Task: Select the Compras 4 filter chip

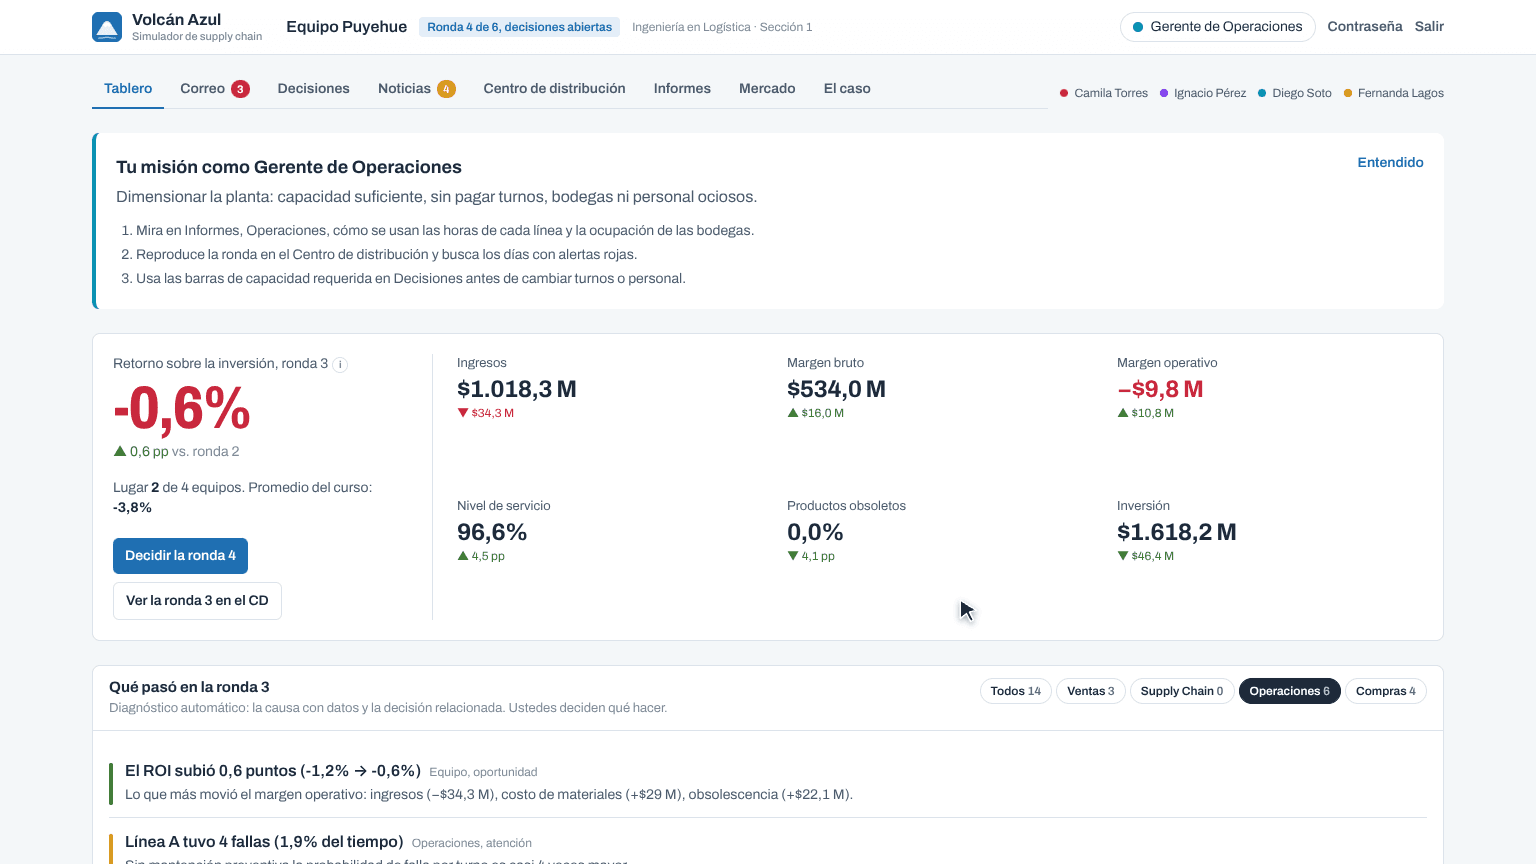Action: [1386, 691]
